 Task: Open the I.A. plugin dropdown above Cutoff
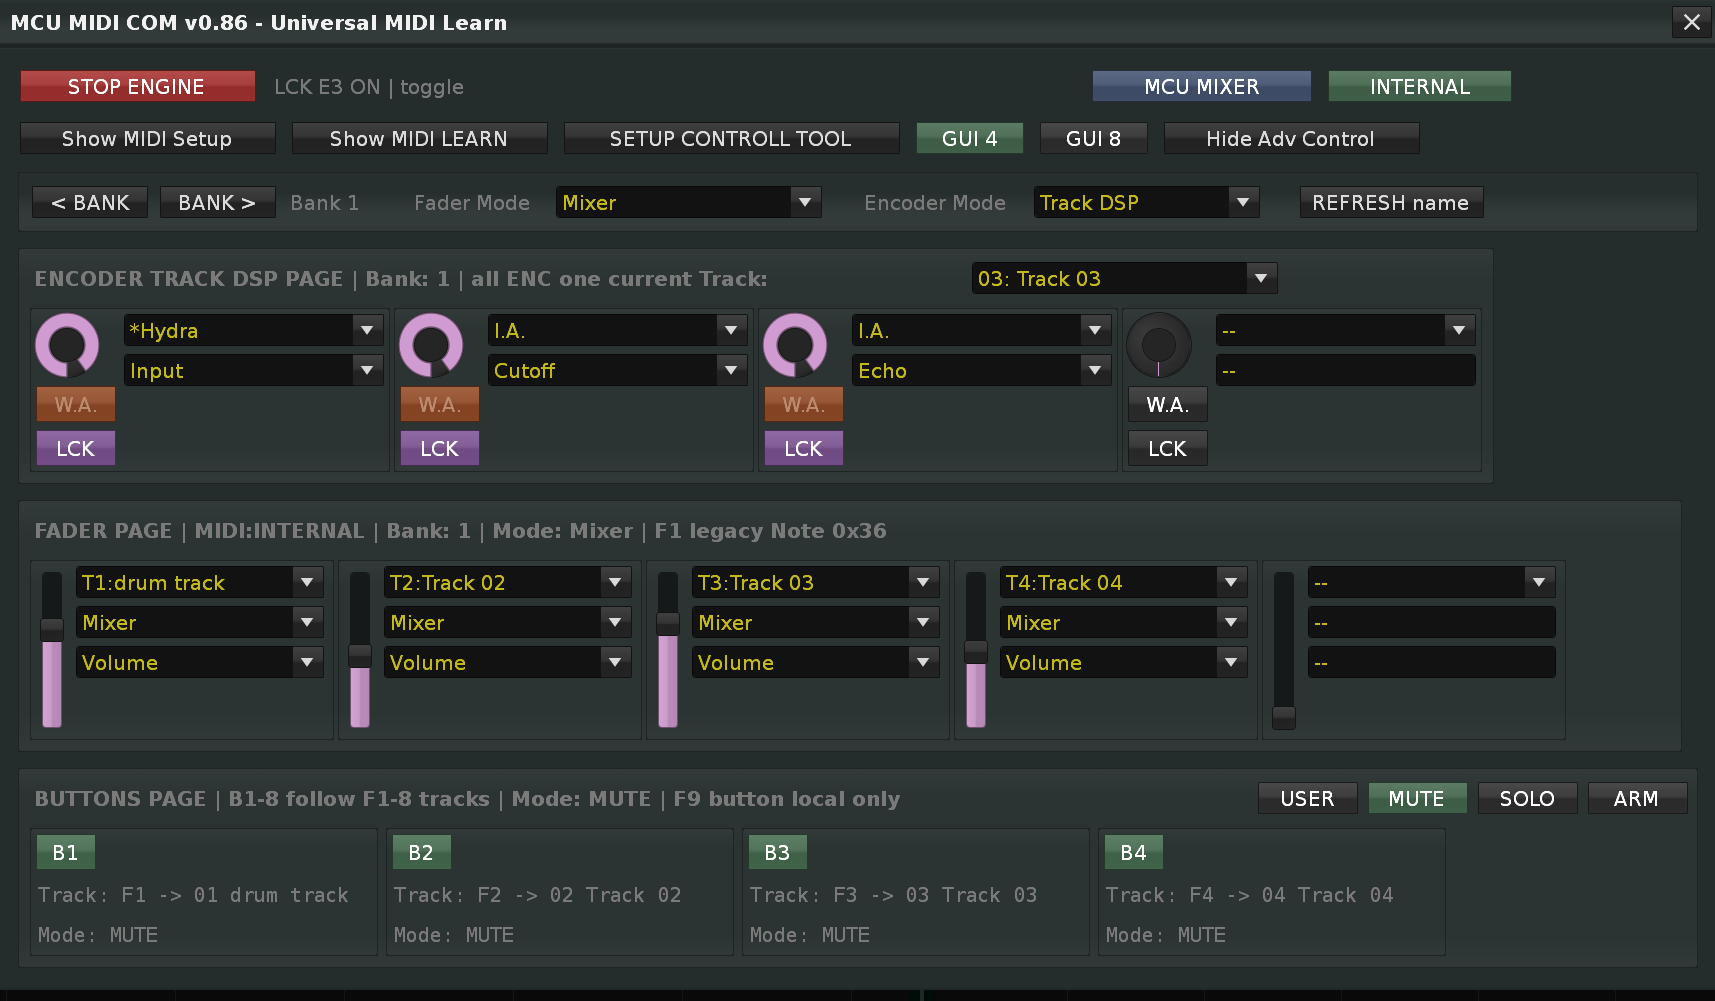(617, 331)
